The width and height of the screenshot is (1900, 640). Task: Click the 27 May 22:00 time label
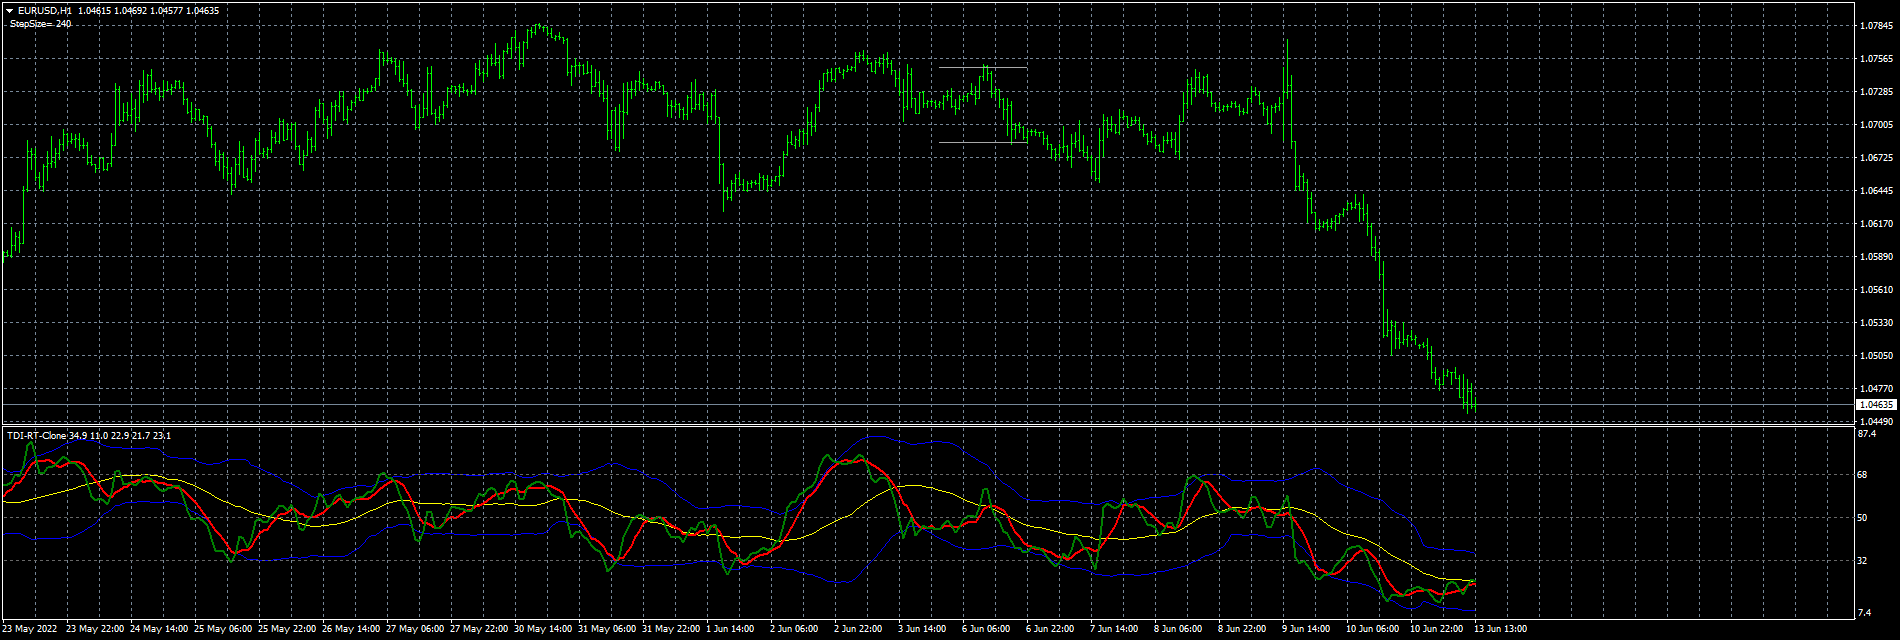point(479,629)
